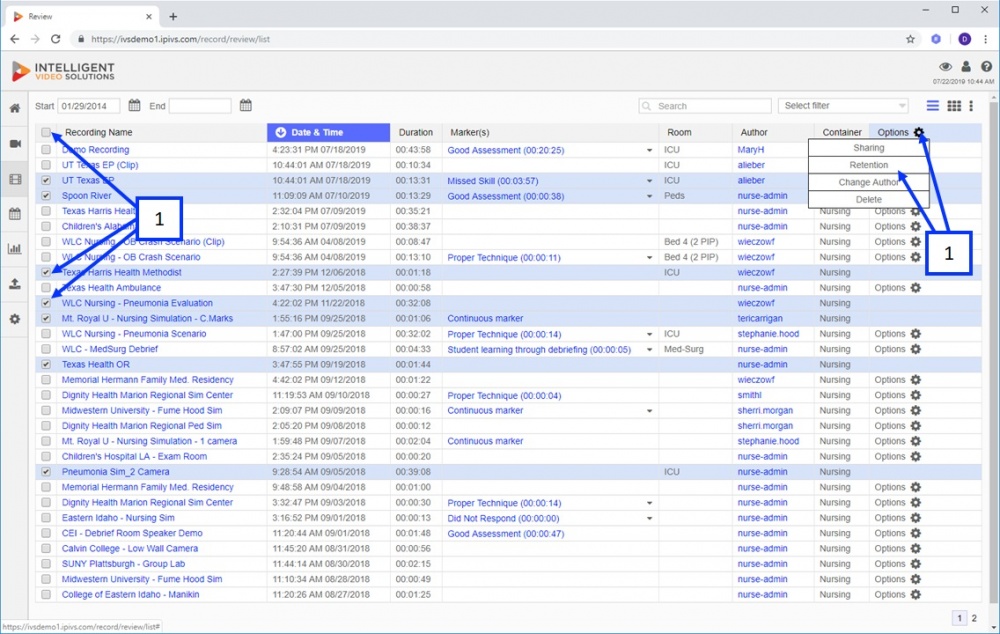Reload the page in browser
The height and width of the screenshot is (634, 1000).
(x=55, y=39)
